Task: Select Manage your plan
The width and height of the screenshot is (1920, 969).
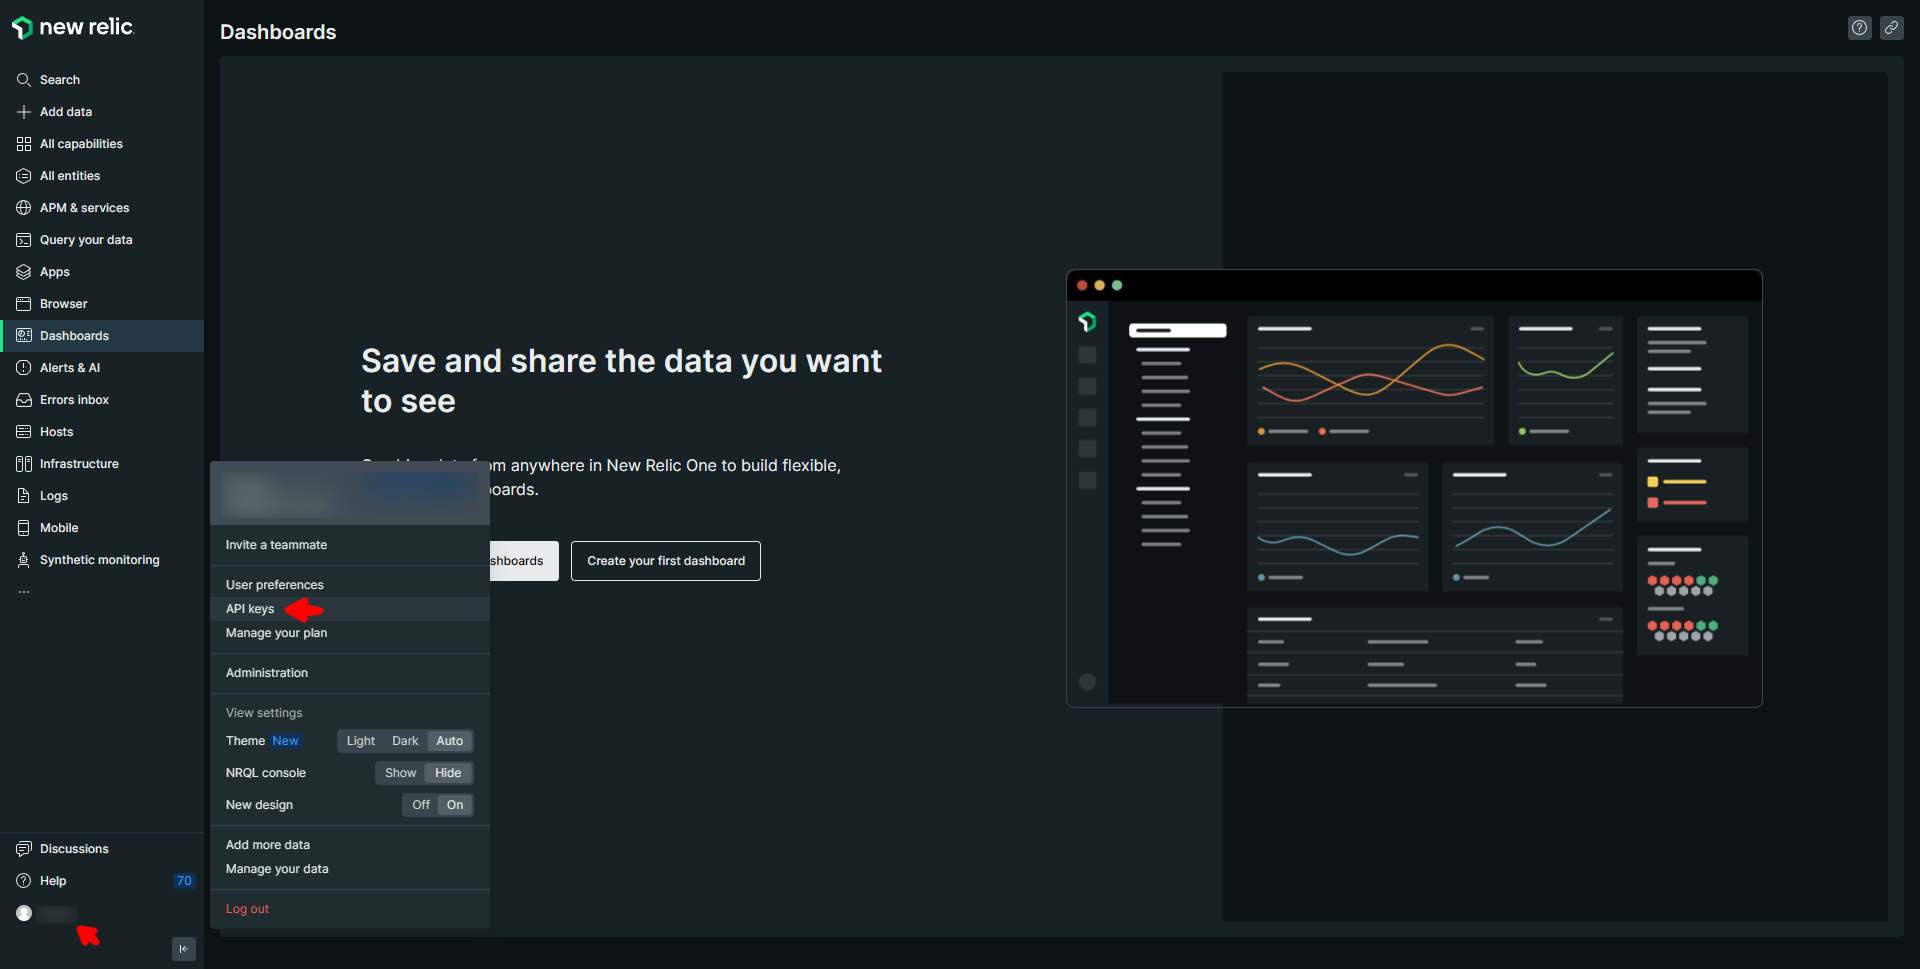Action: pyautogui.click(x=350, y=633)
